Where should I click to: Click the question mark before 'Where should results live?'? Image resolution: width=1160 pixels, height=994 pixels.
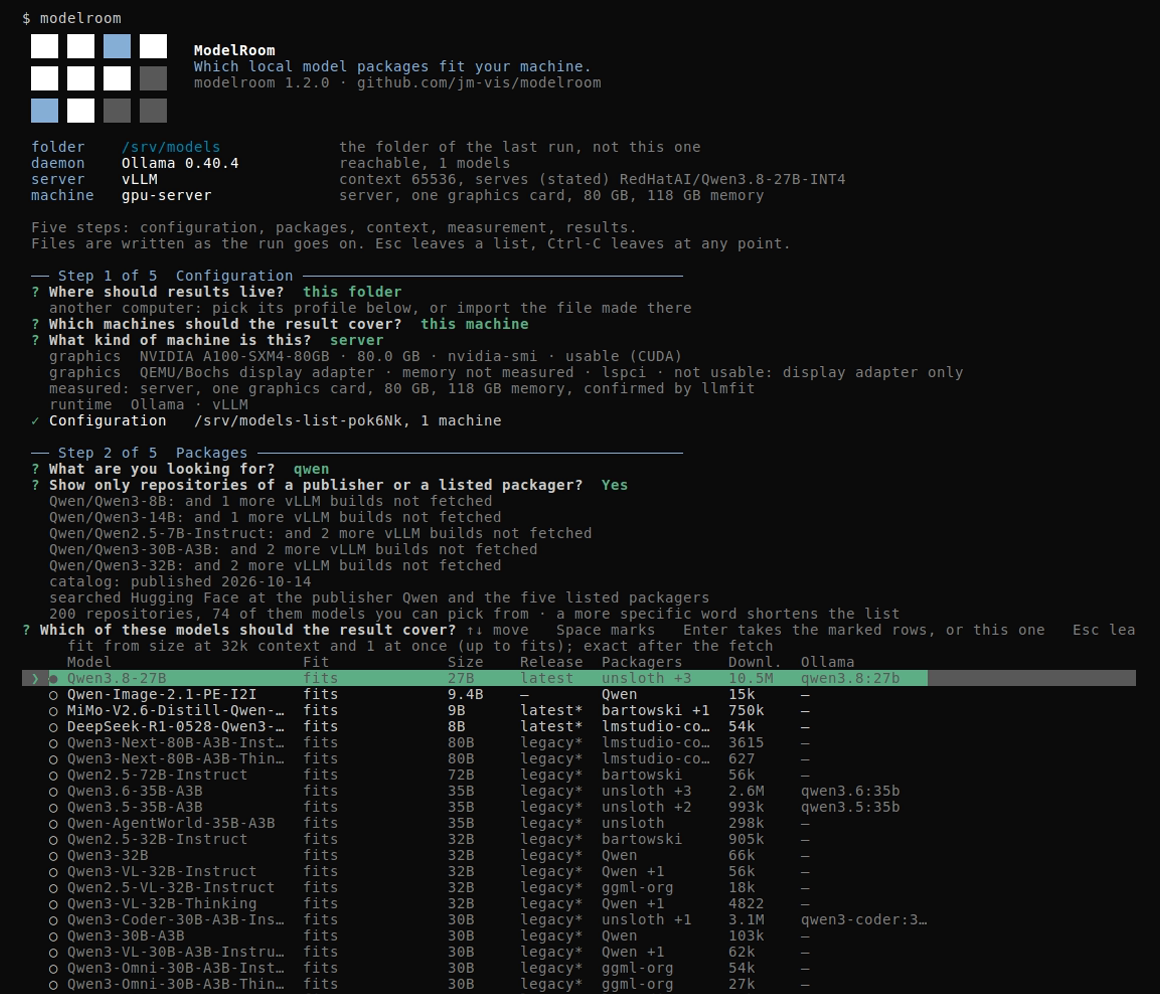tap(35, 292)
